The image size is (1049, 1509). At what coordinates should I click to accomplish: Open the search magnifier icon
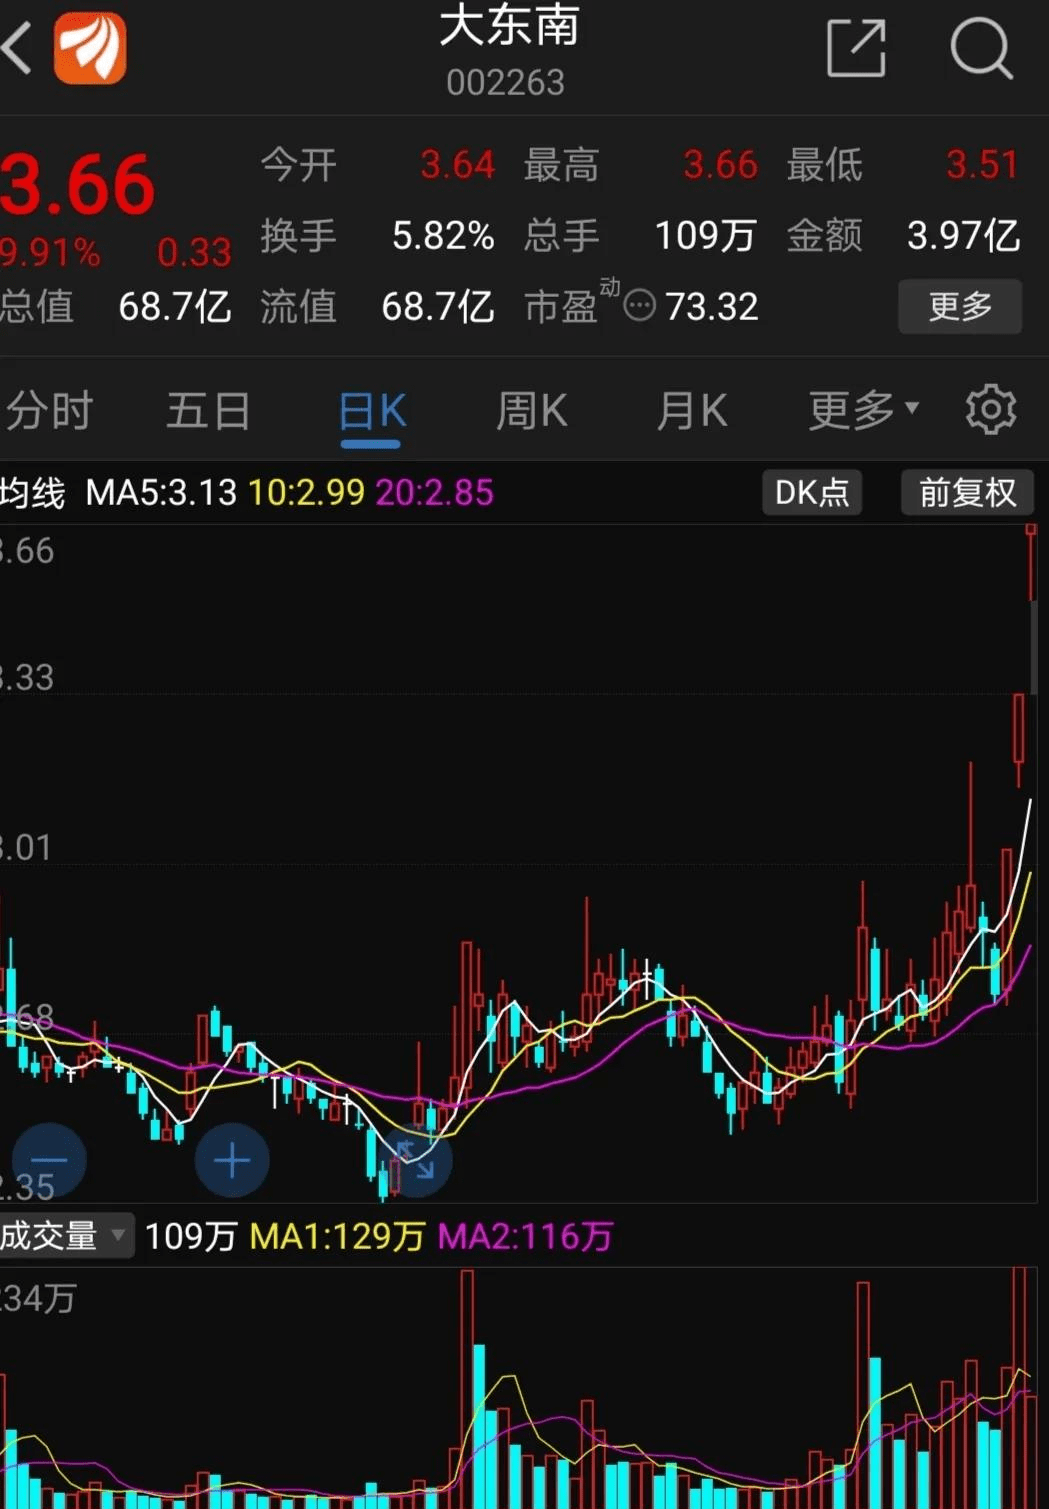click(x=981, y=47)
